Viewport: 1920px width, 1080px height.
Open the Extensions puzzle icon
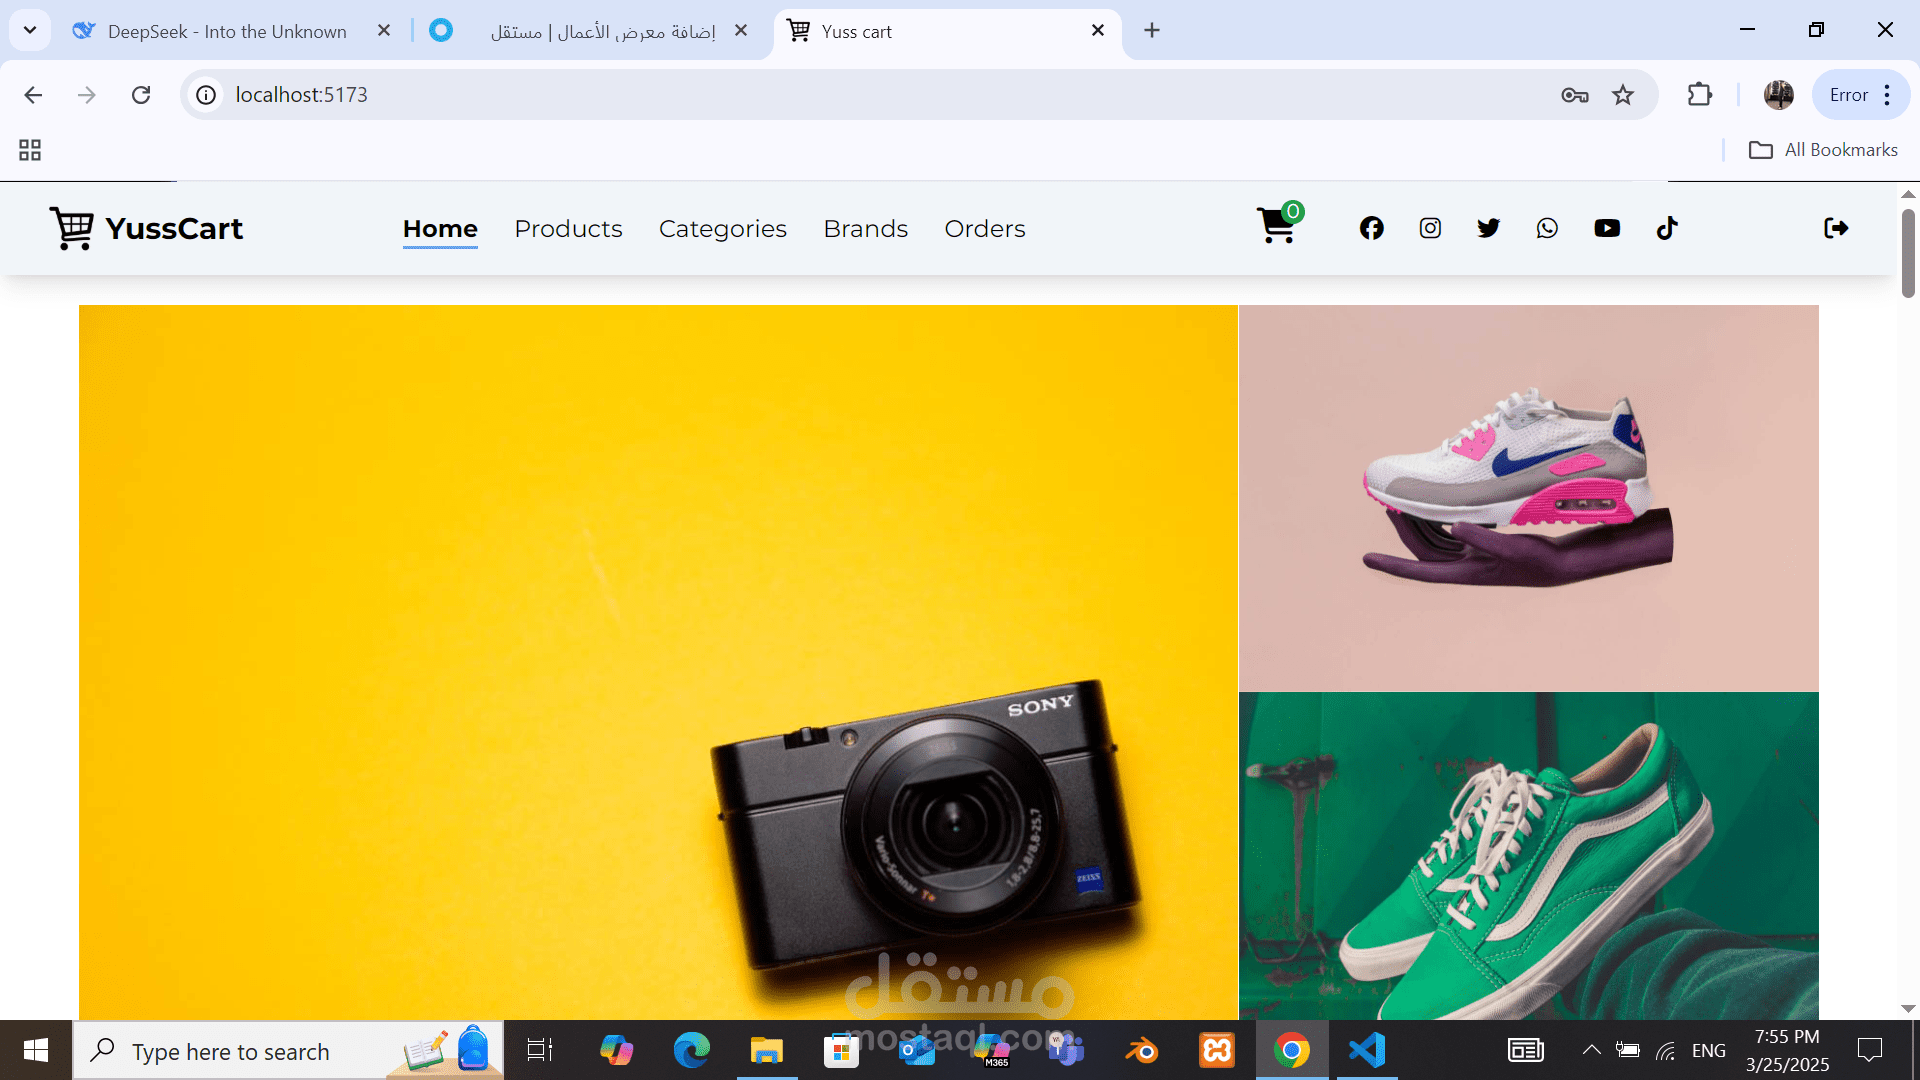coord(1700,95)
